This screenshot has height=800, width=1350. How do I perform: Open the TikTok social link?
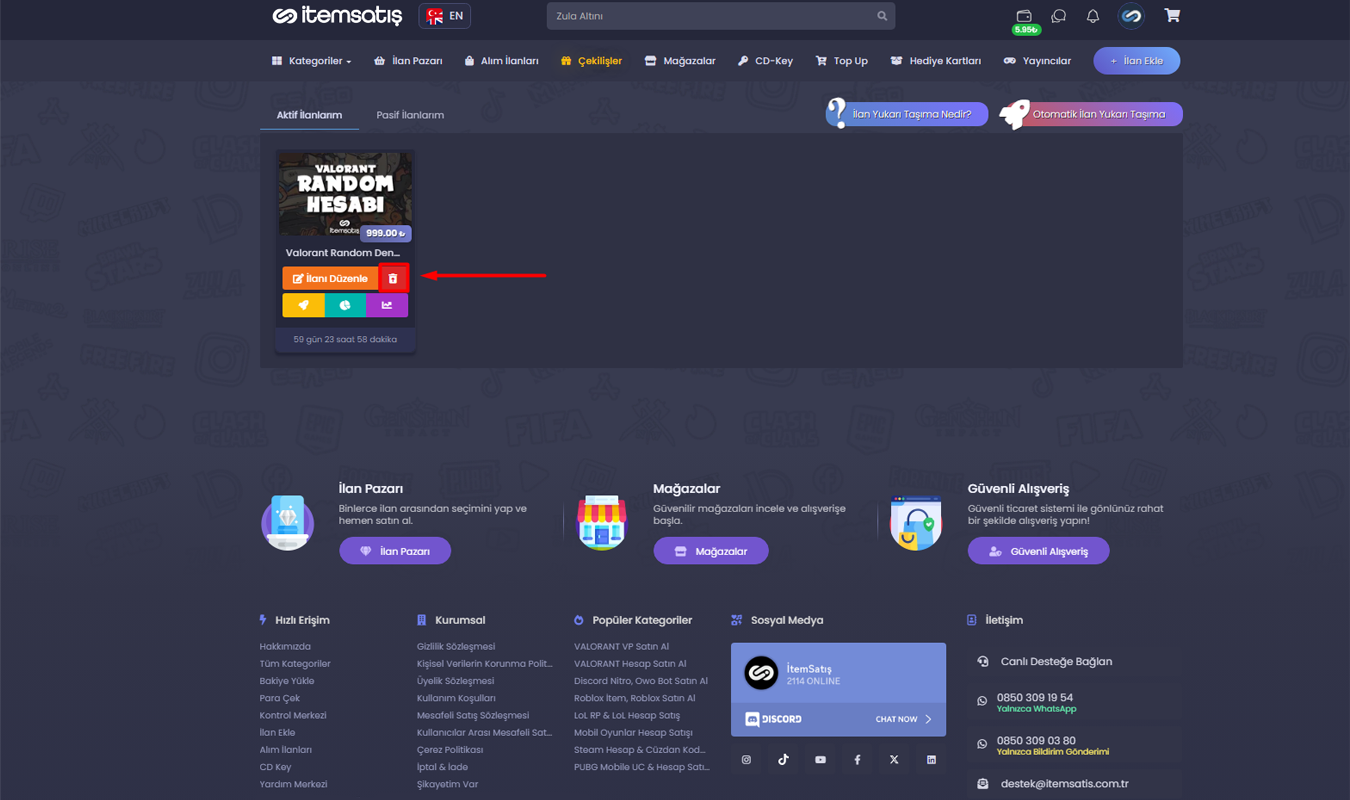tap(783, 760)
